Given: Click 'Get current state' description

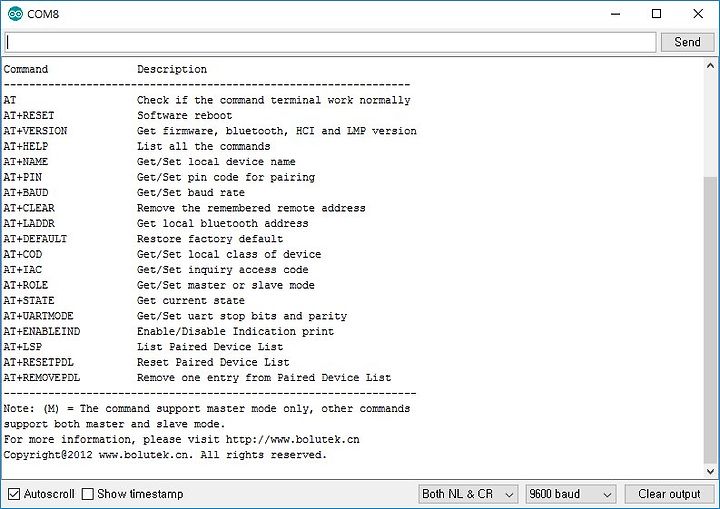Looking at the screenshot, I should (191, 300).
